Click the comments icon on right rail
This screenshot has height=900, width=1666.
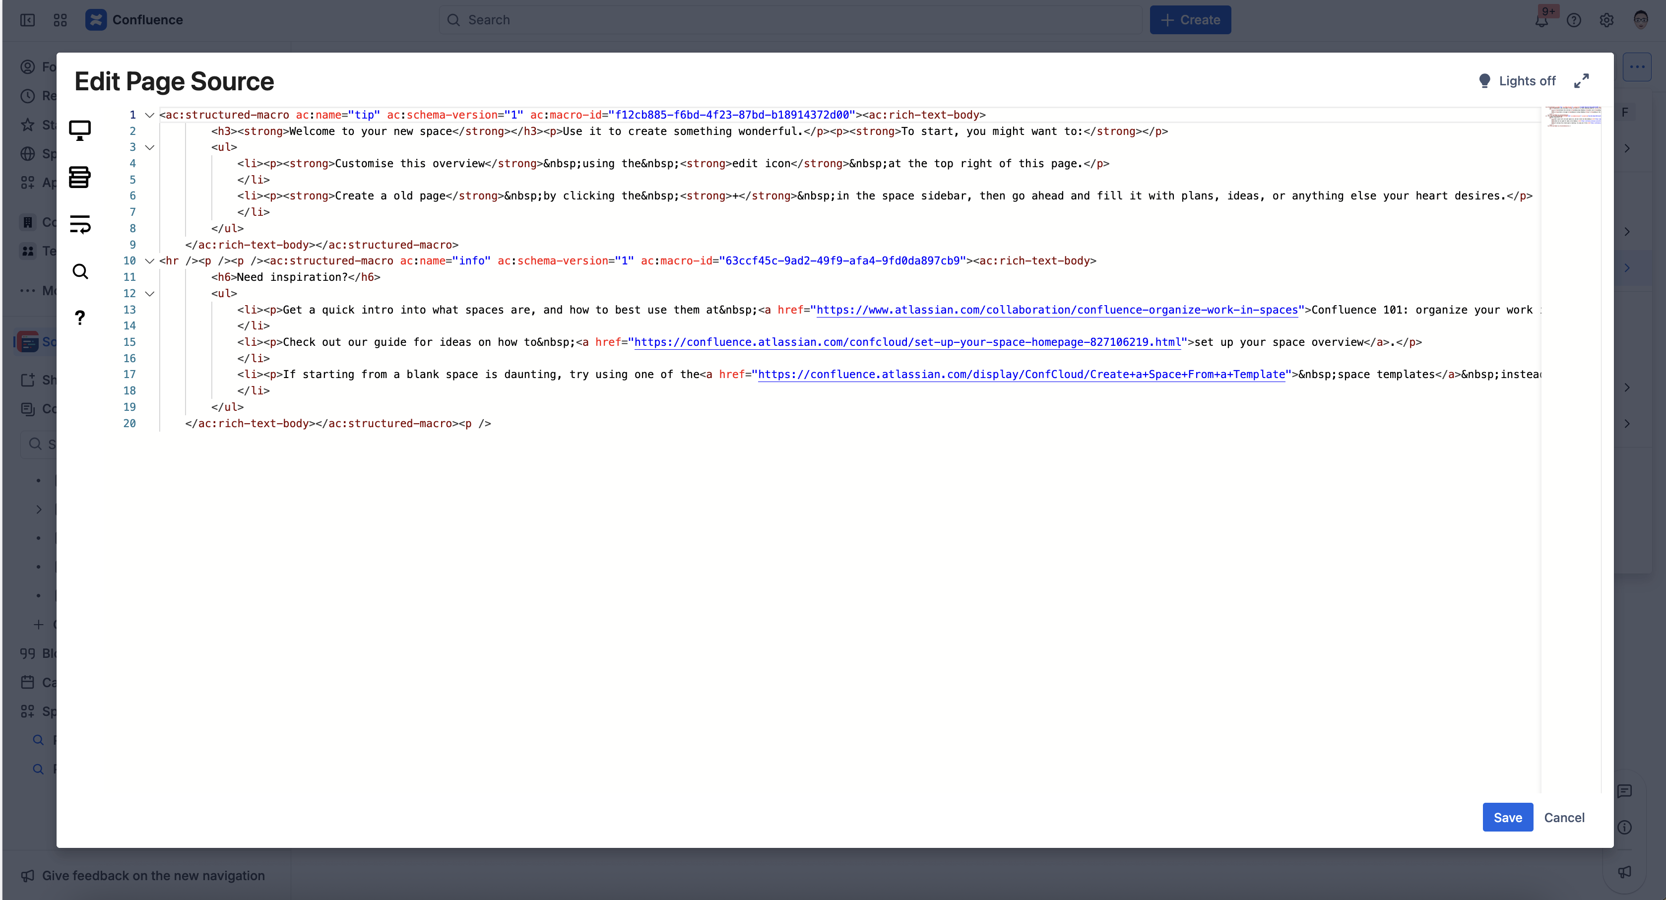coord(1625,791)
